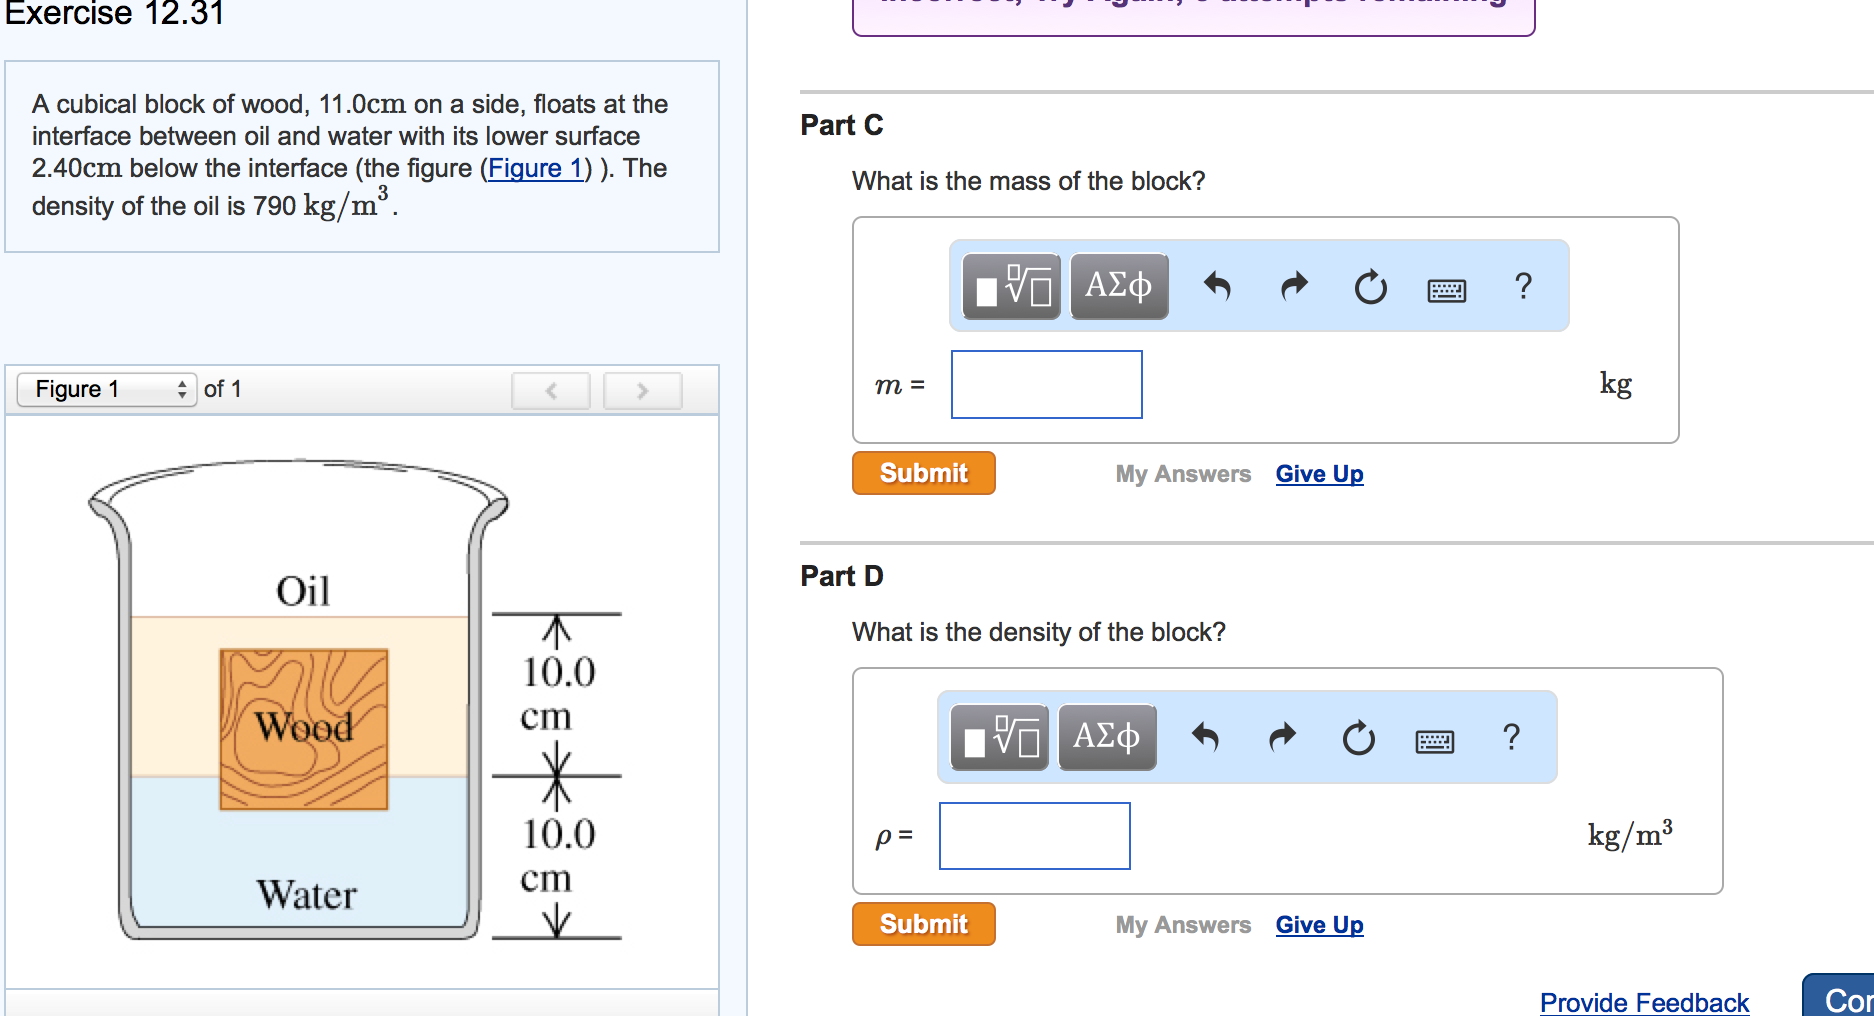Click the reset icon in Part D toolbar

[x=1358, y=739]
